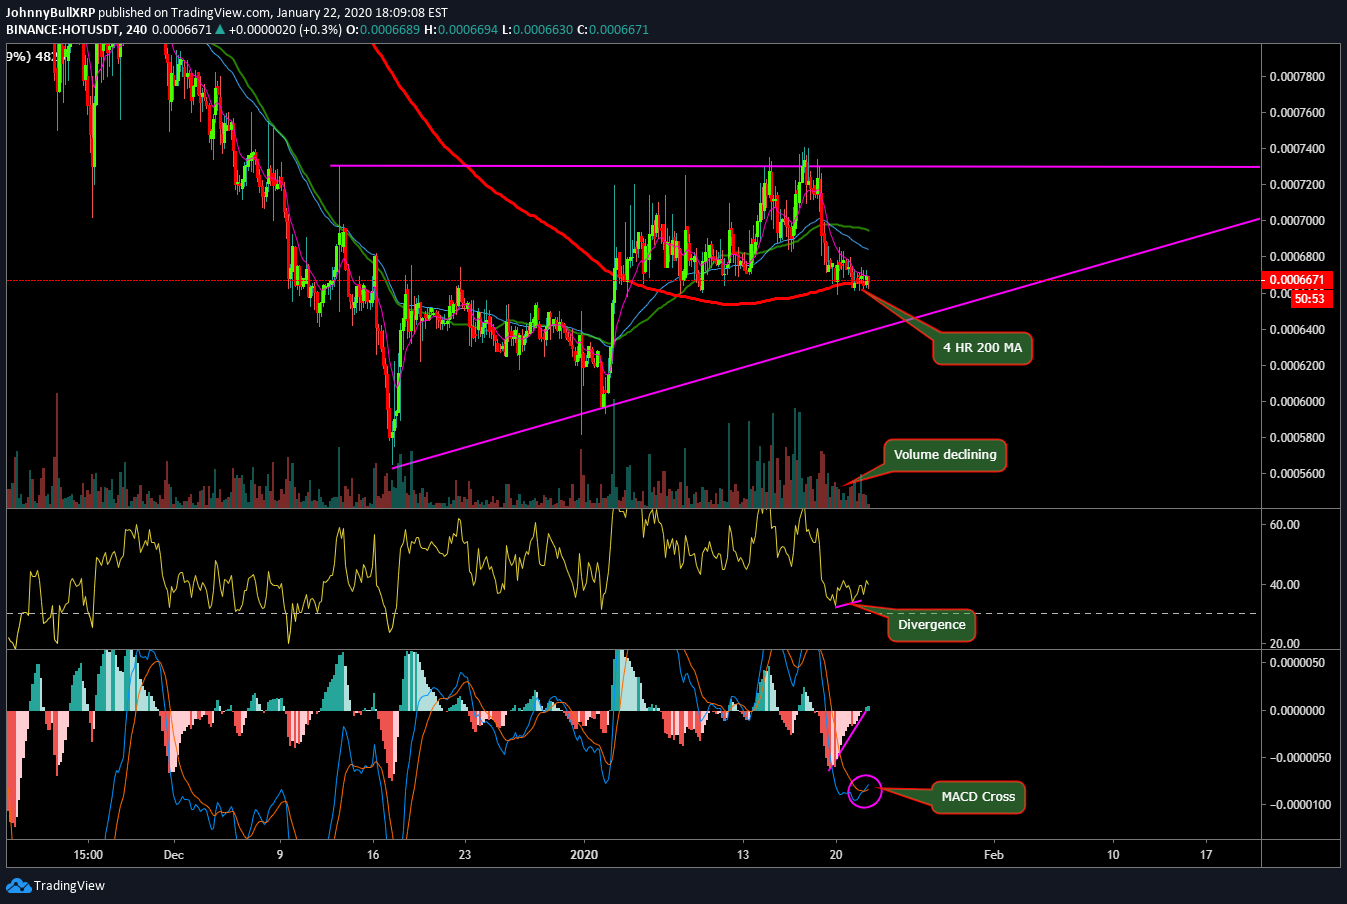Viewport: 1347px width, 904px height.
Task: Click the RSI 60.00 axis label
Action: 1284,525
